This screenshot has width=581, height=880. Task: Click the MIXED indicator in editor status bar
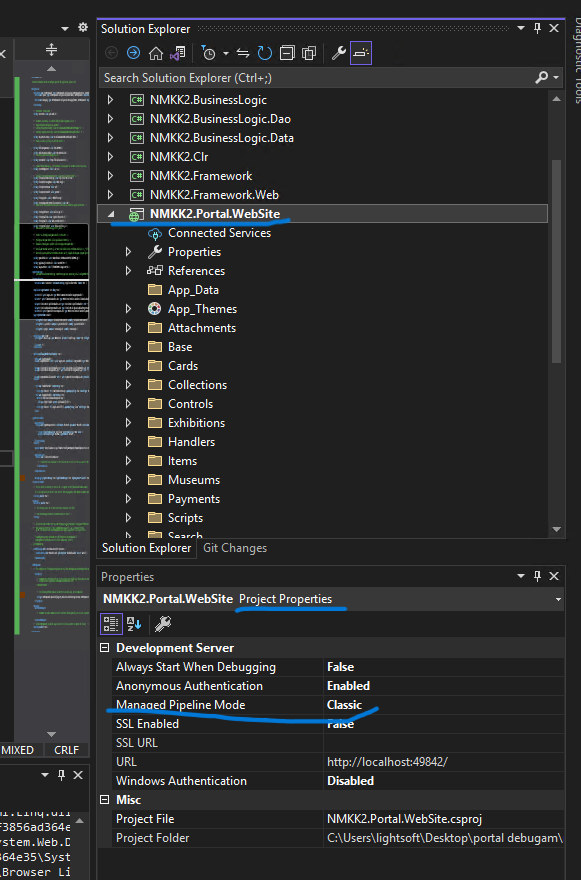point(17,750)
